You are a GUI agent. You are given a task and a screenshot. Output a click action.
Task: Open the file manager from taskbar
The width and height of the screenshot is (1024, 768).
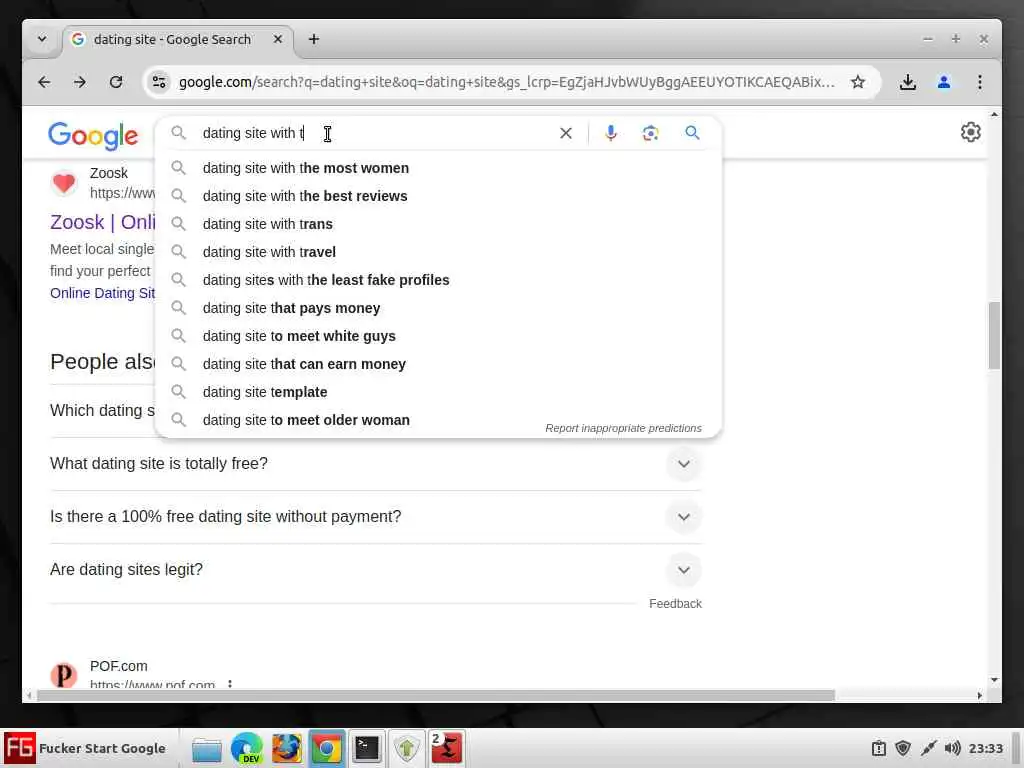click(x=207, y=748)
